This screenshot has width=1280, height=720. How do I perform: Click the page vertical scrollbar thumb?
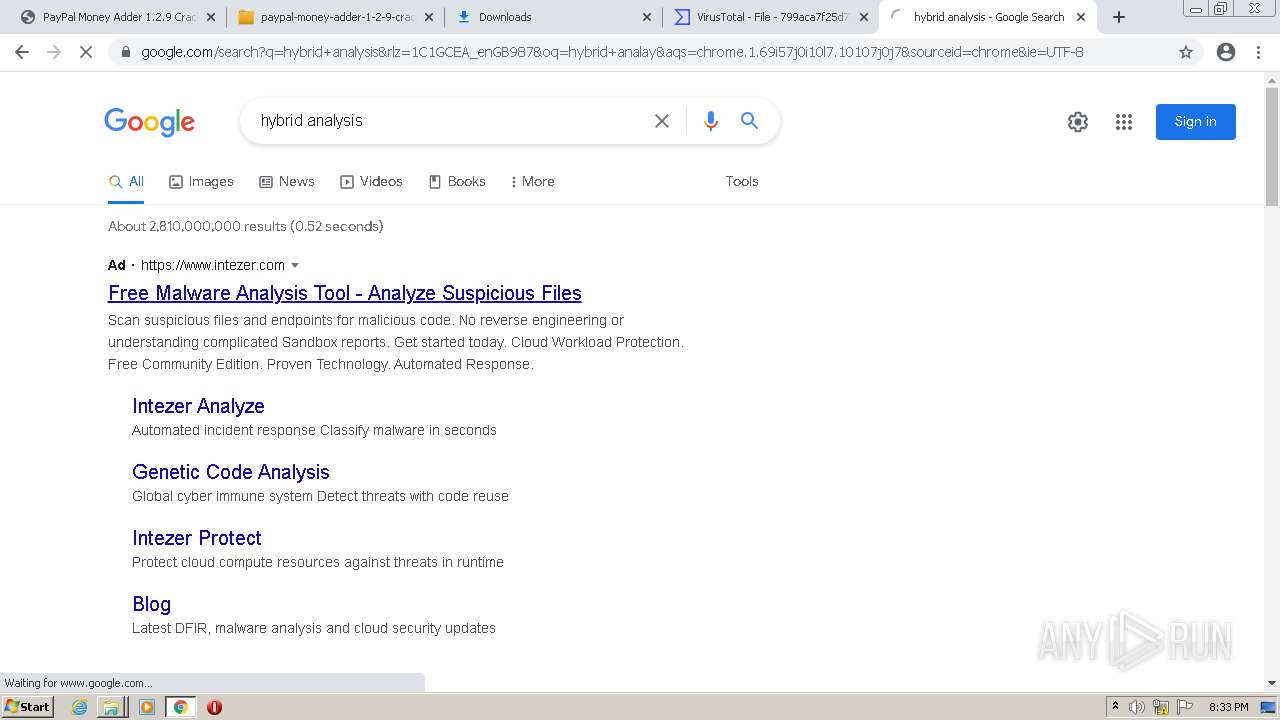pyautogui.click(x=1272, y=147)
